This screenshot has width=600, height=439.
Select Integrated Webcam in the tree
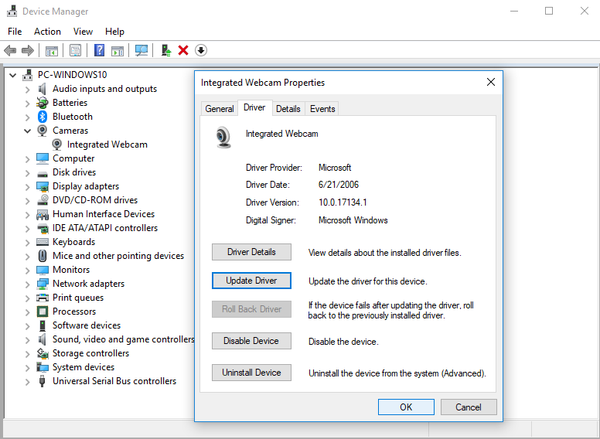pos(107,144)
